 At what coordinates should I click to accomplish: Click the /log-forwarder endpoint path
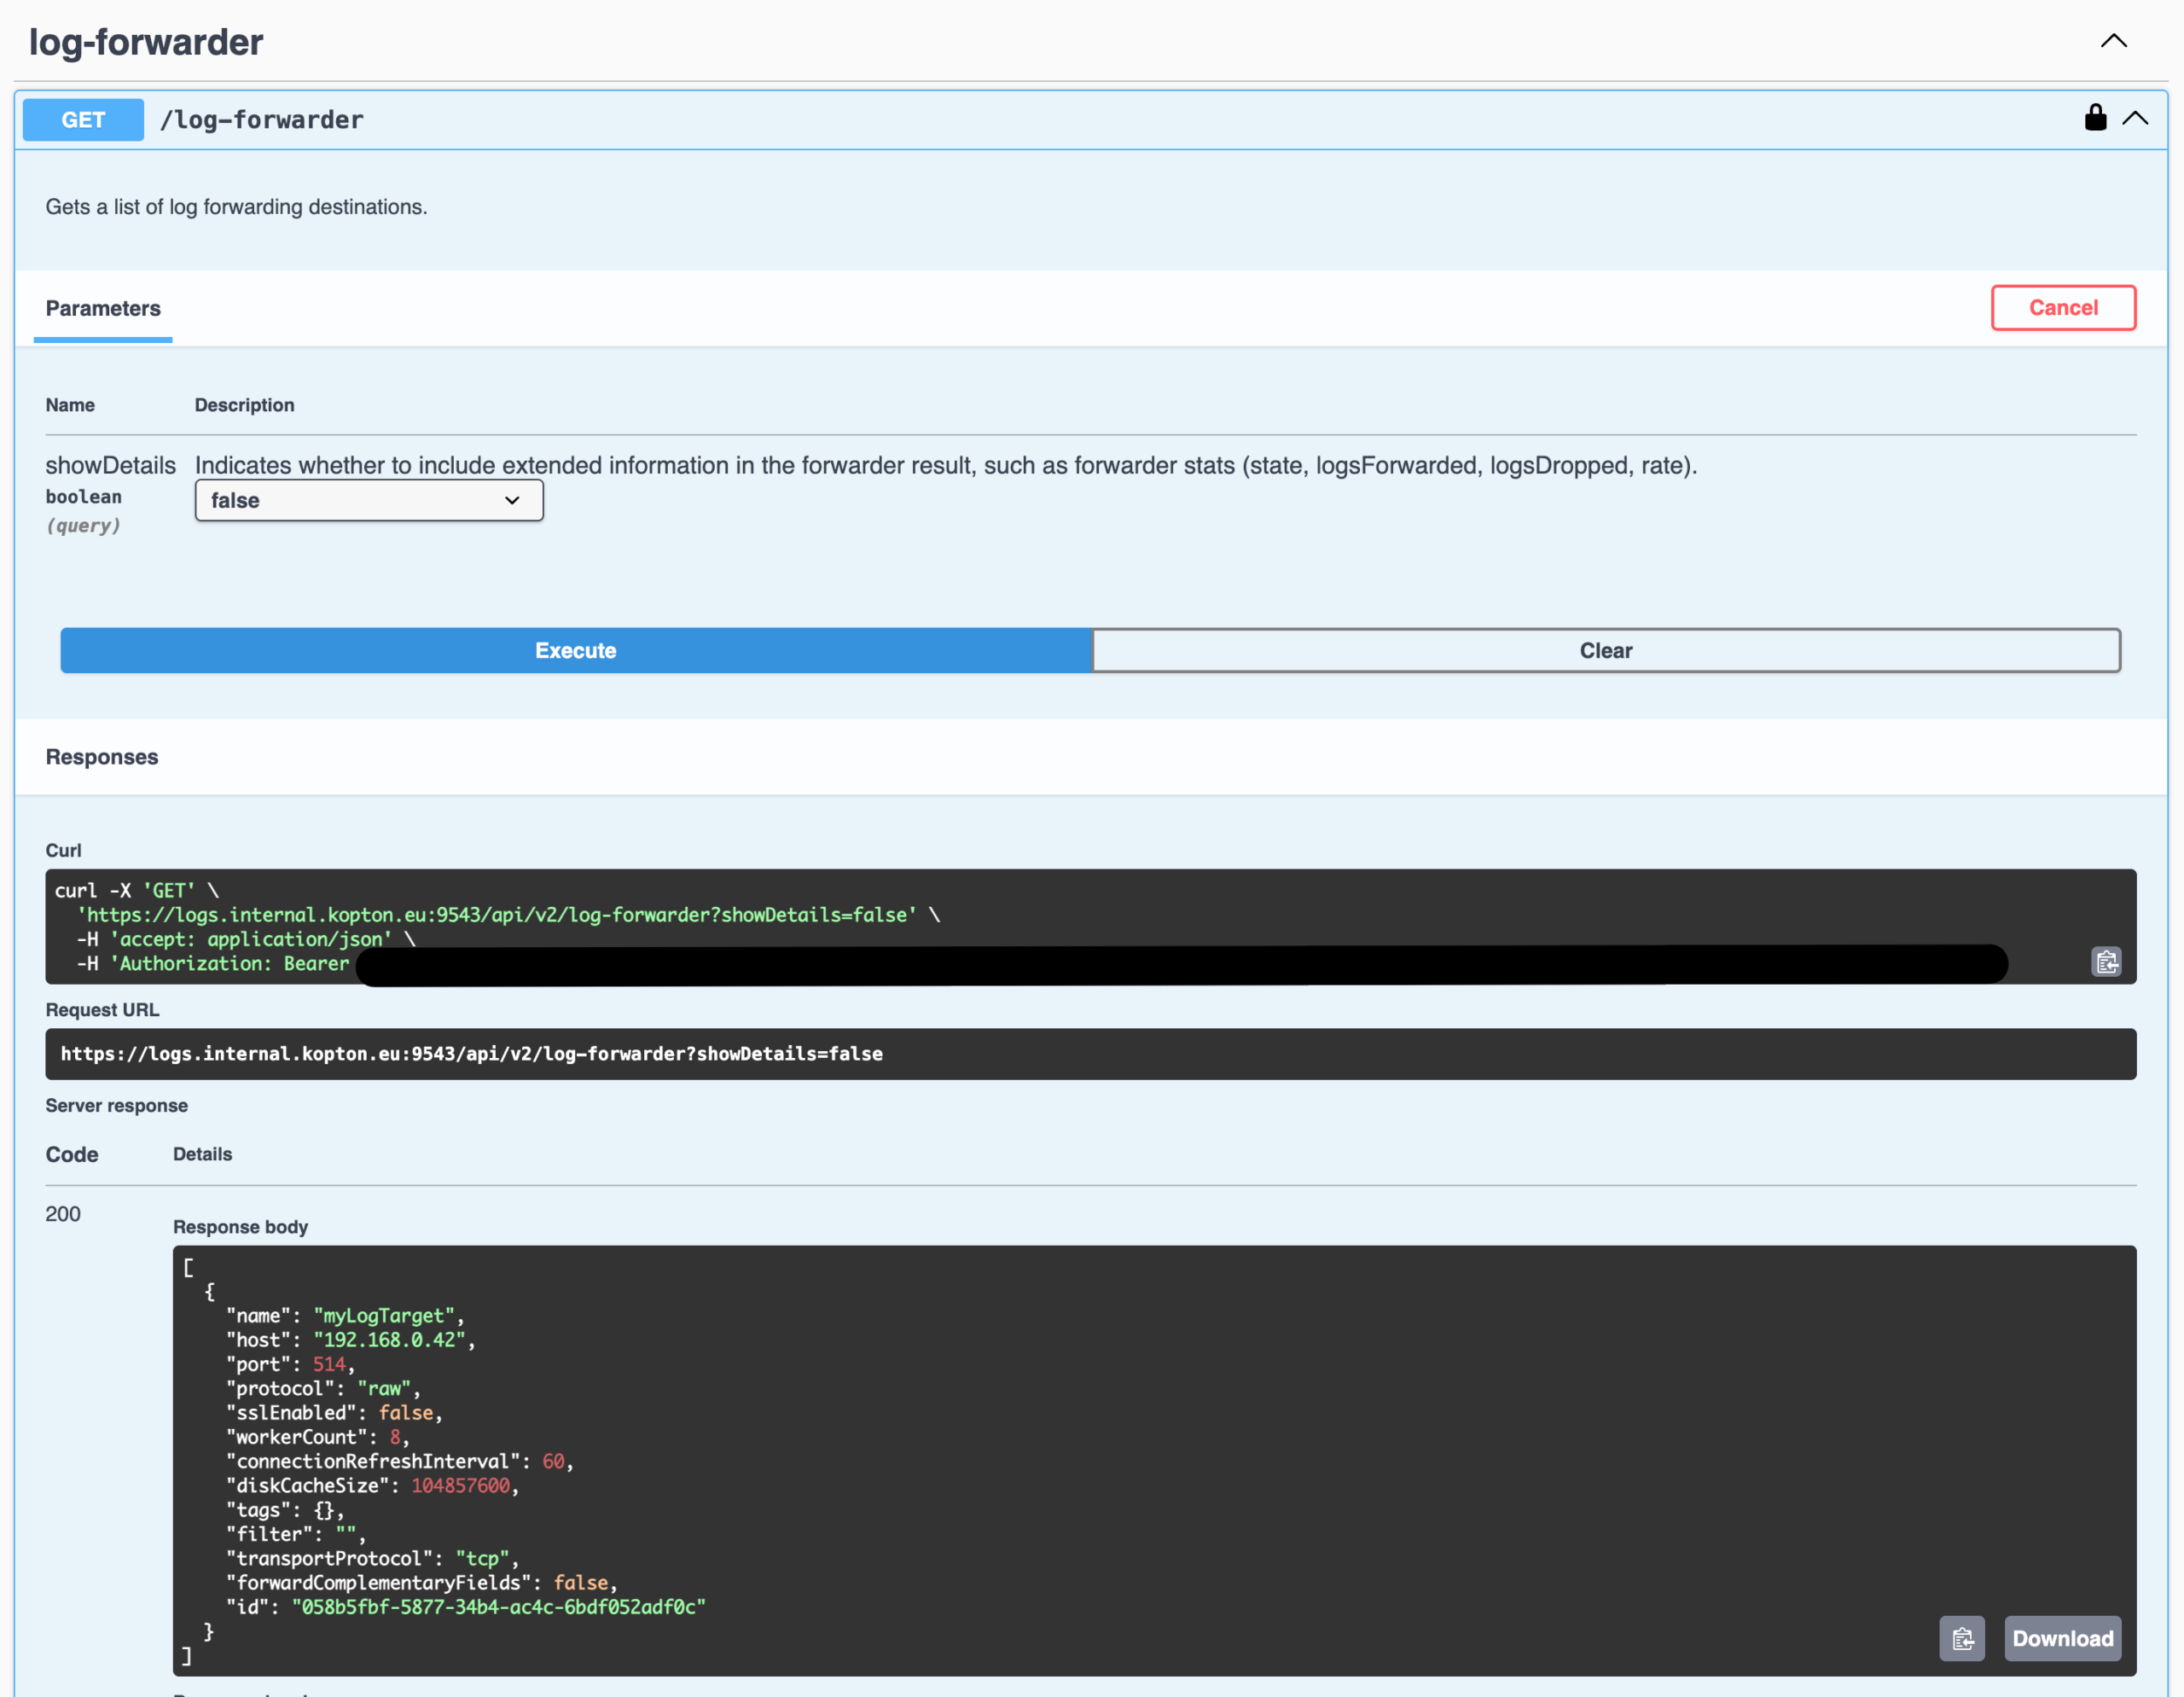point(262,120)
